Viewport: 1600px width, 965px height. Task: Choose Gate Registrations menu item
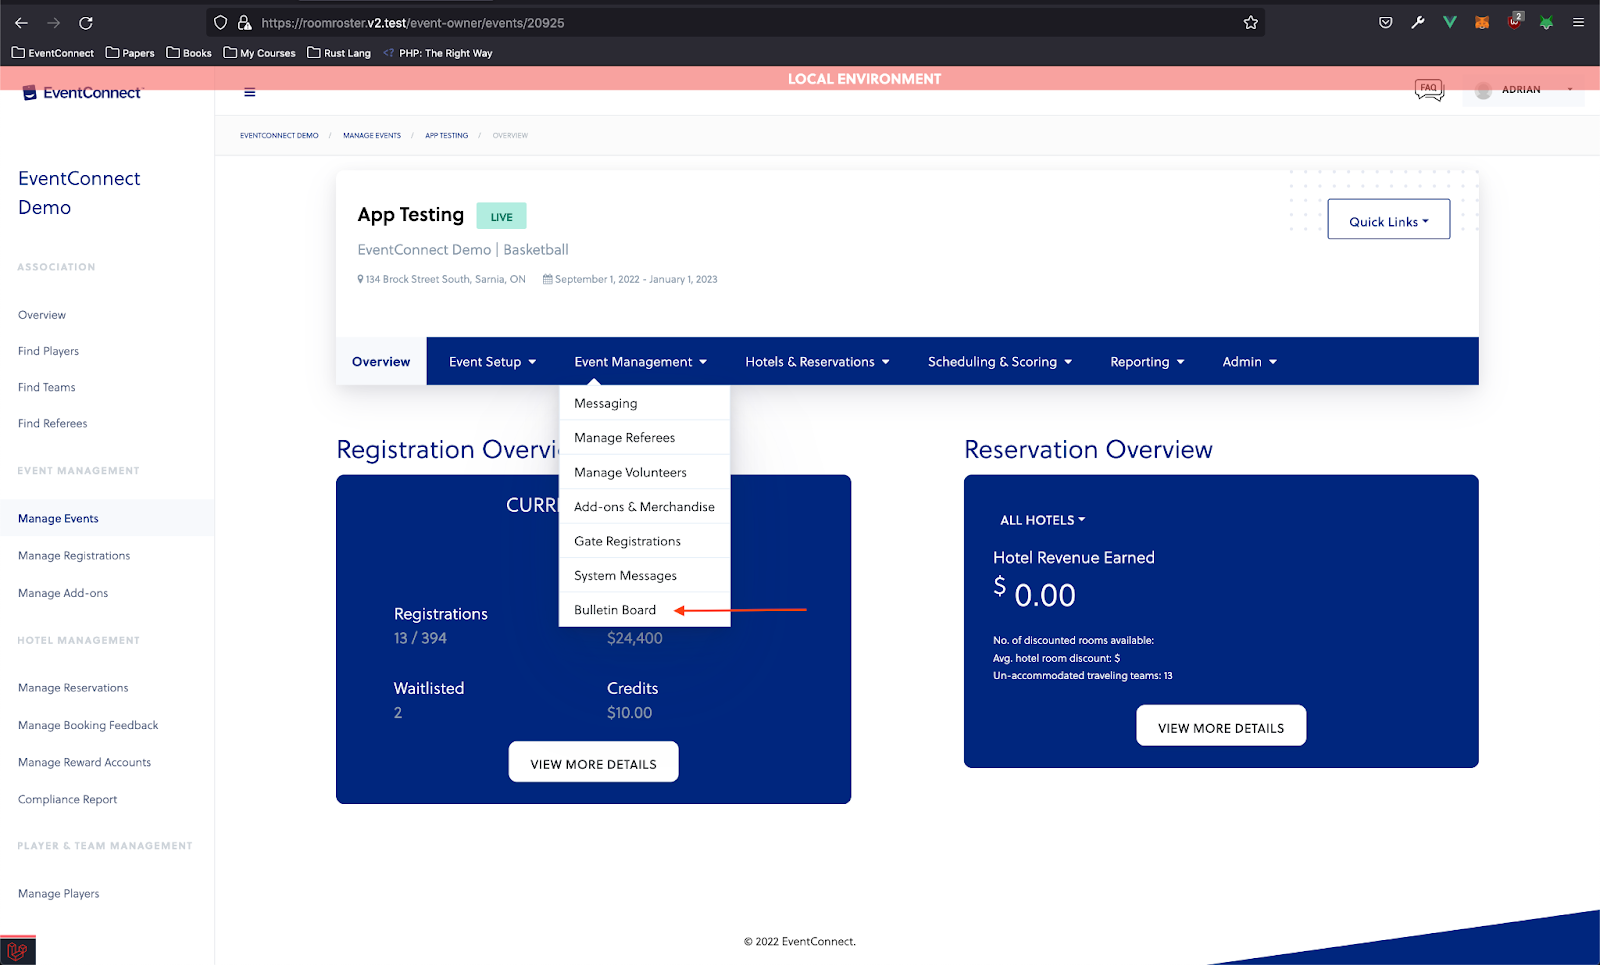[x=644, y=541]
